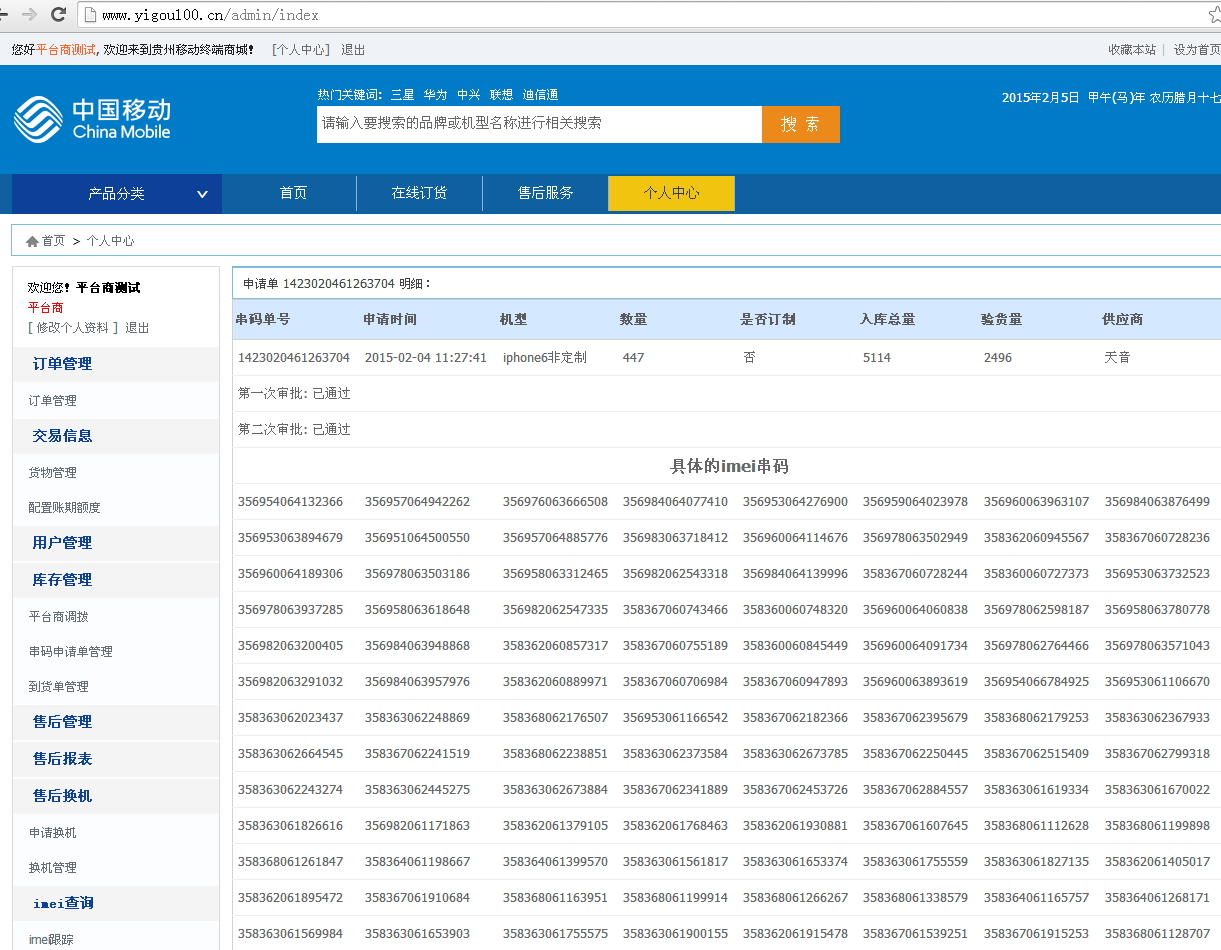Open the 售后服务 navigation tab
This screenshot has width=1221, height=950.
point(545,193)
